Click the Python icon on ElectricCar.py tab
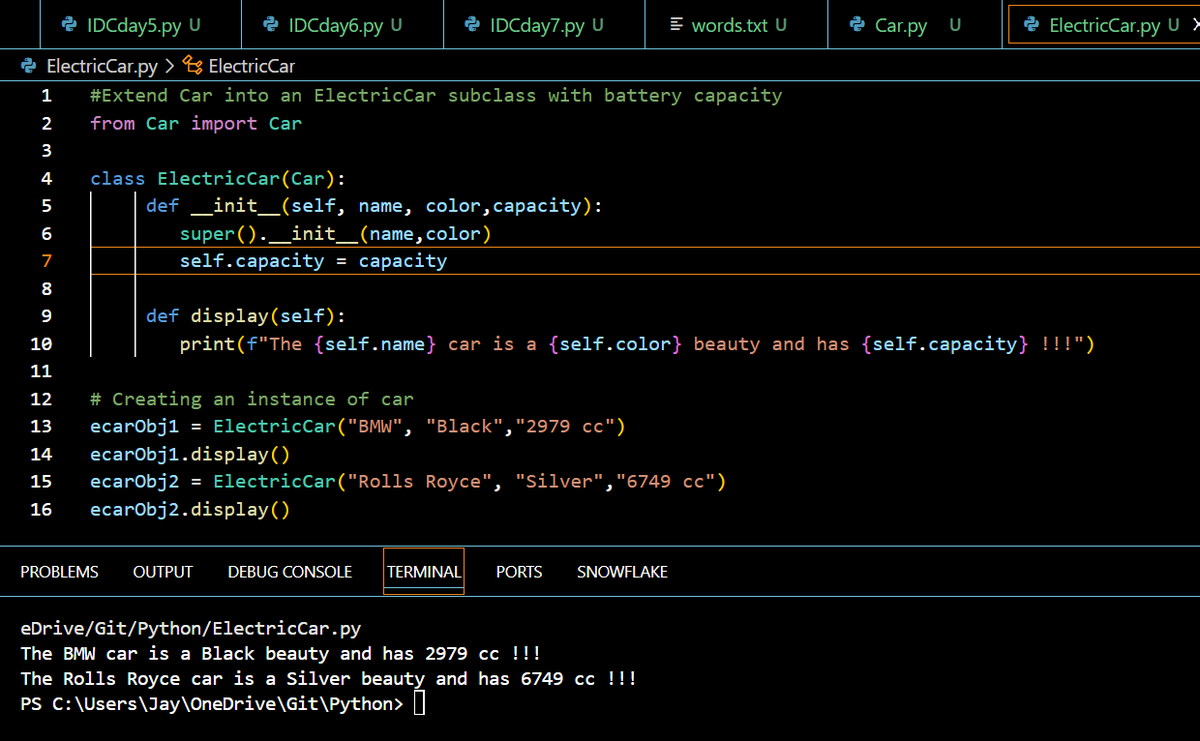The image size is (1200, 741). 1031,25
